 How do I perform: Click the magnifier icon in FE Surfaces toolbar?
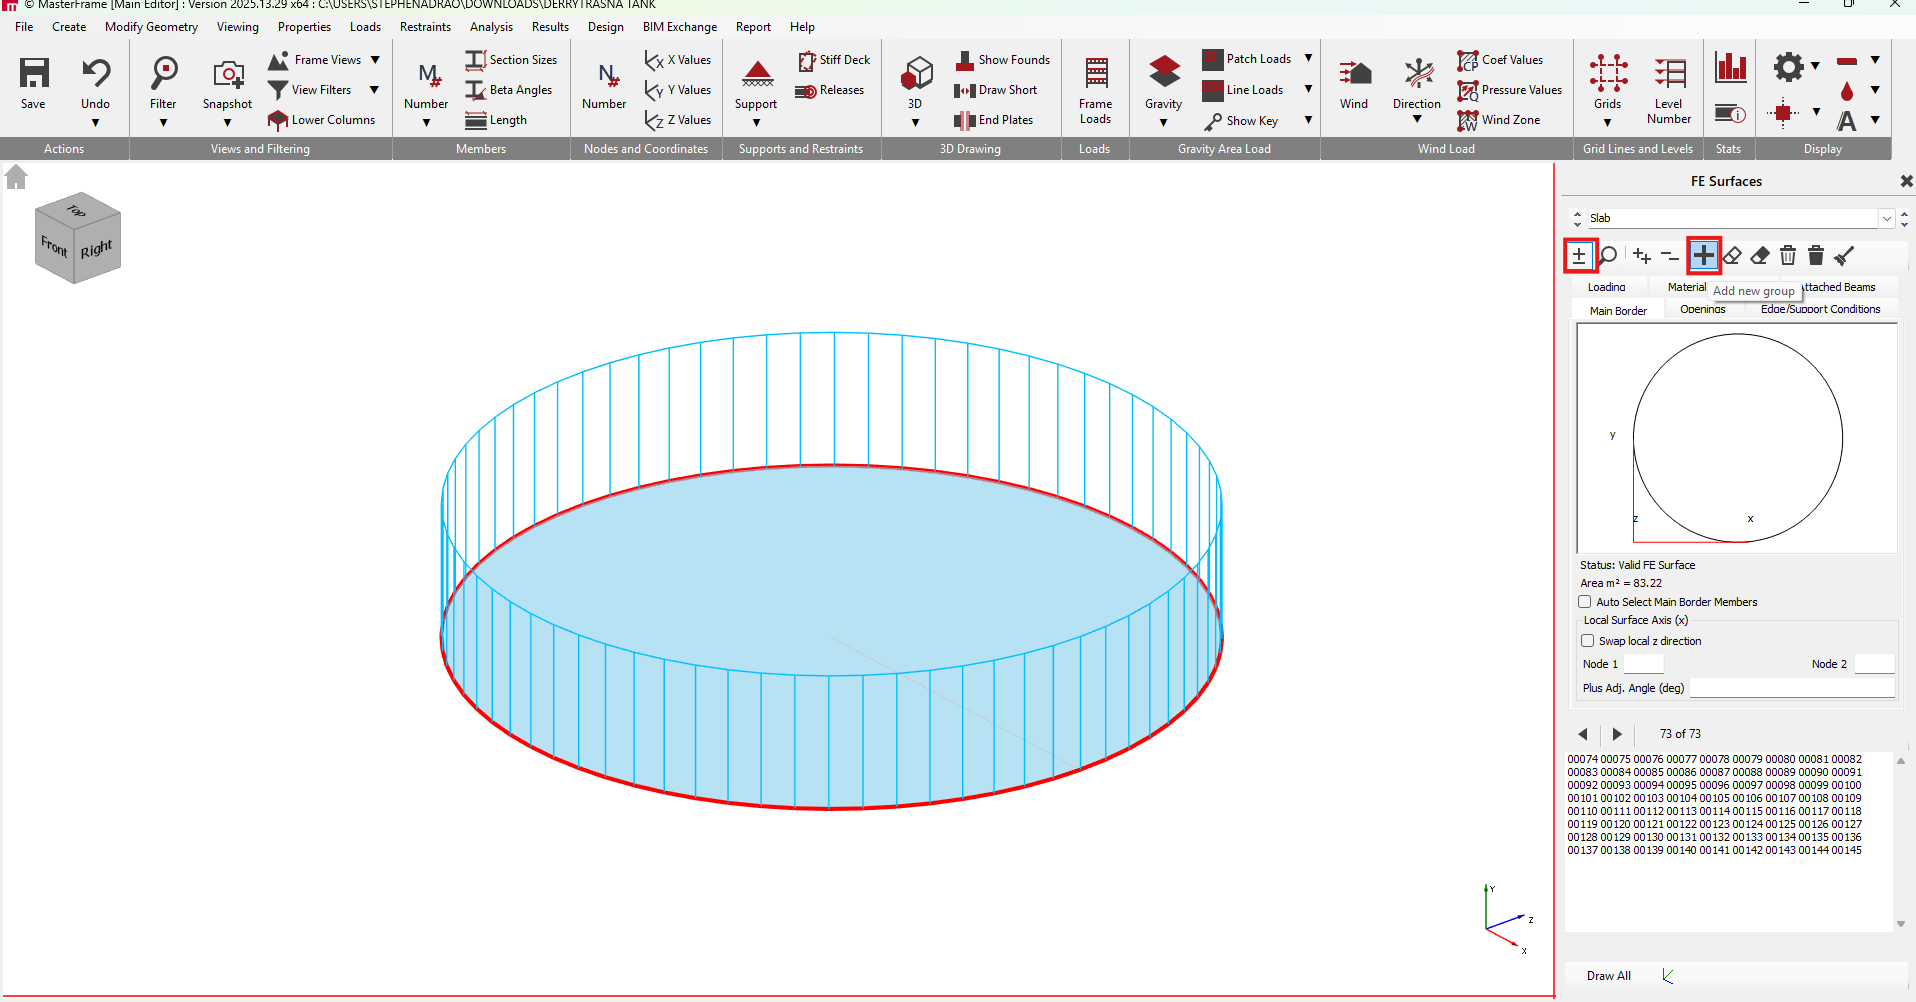[1608, 256]
